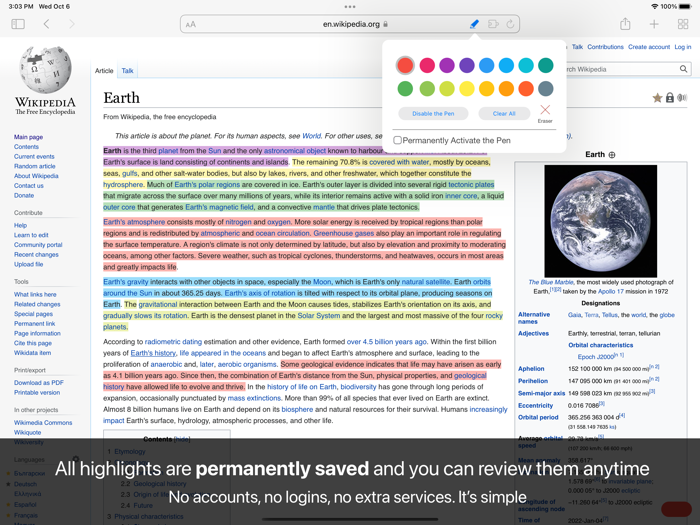Viewport: 700px width, 525px height.
Task: Click the Wikipedia globe logo
Action: [45, 70]
